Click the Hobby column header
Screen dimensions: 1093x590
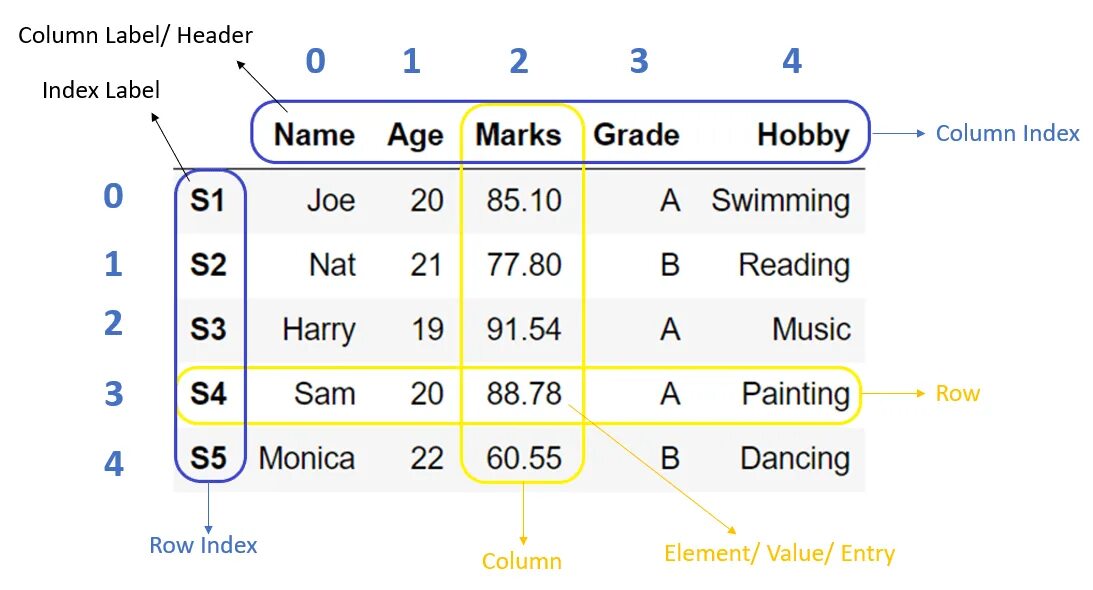tap(804, 136)
